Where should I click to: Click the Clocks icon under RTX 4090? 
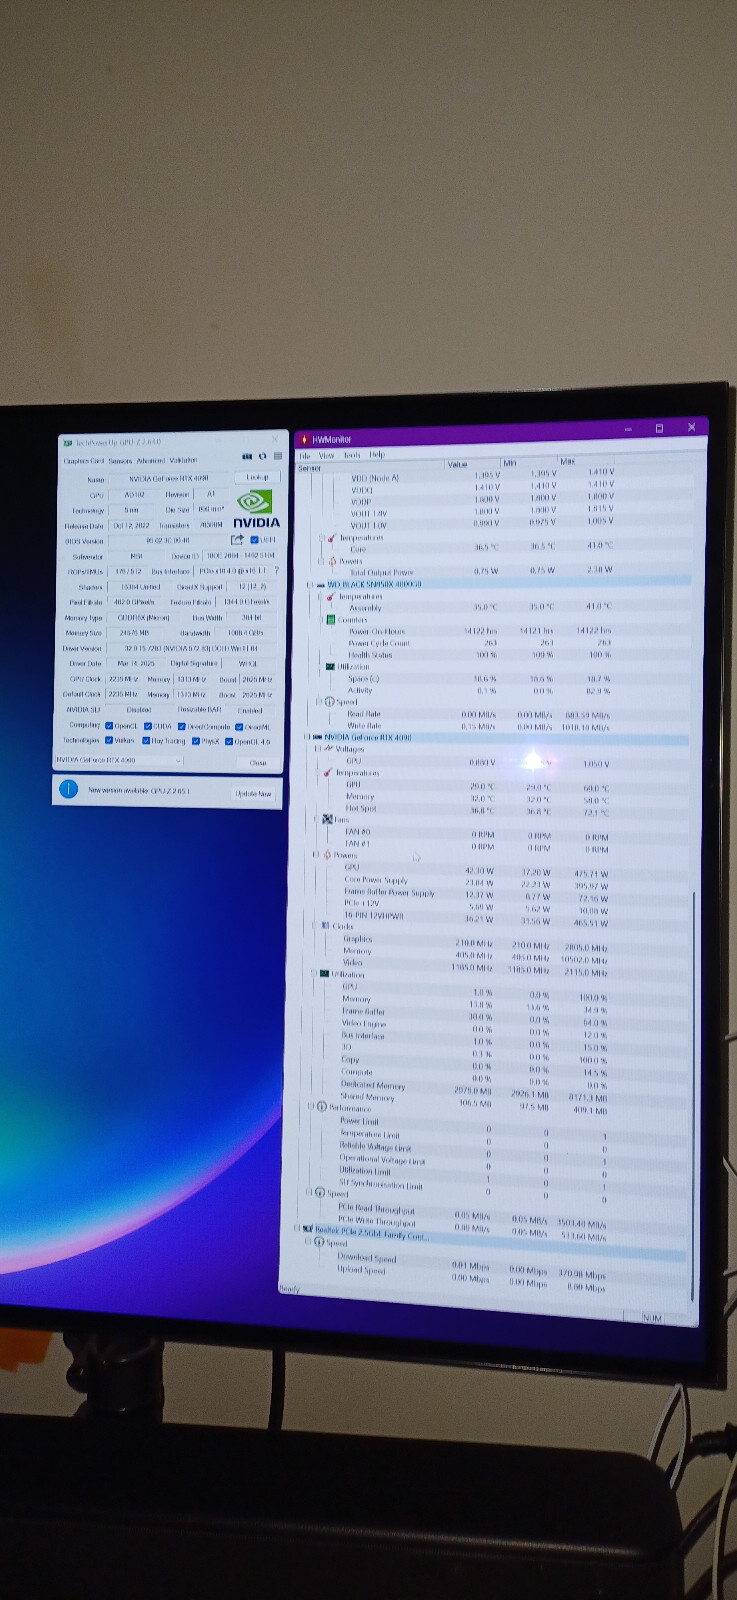point(325,926)
